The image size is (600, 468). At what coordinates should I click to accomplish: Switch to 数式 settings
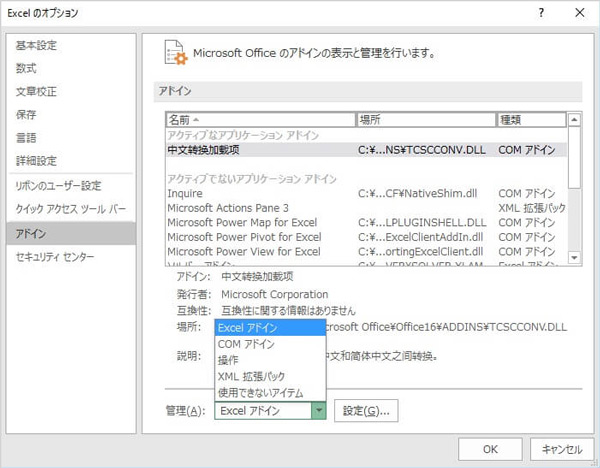tap(26, 68)
